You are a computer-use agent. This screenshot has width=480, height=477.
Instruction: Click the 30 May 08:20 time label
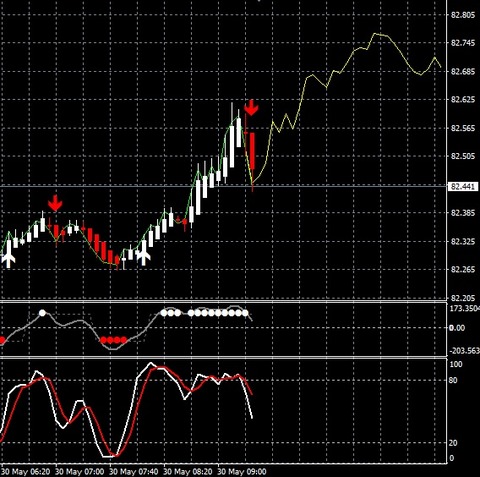188,472
